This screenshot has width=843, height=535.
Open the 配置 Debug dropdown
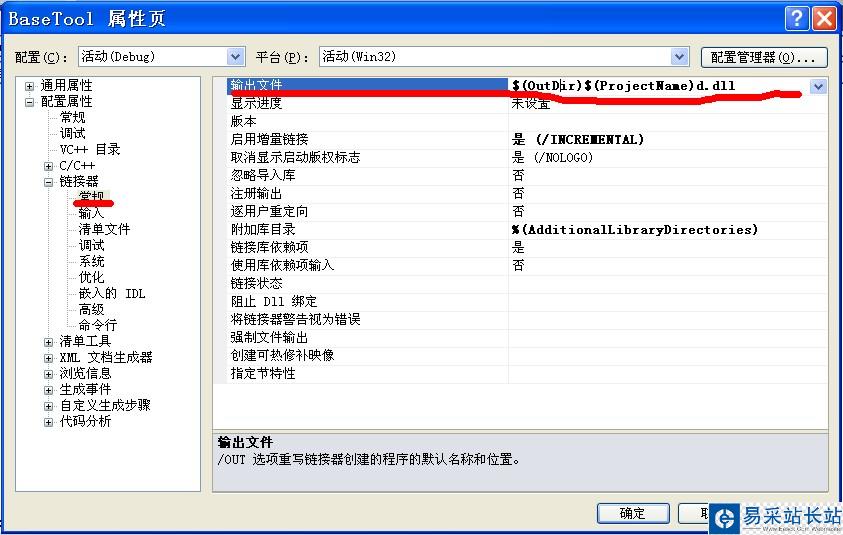point(235,56)
